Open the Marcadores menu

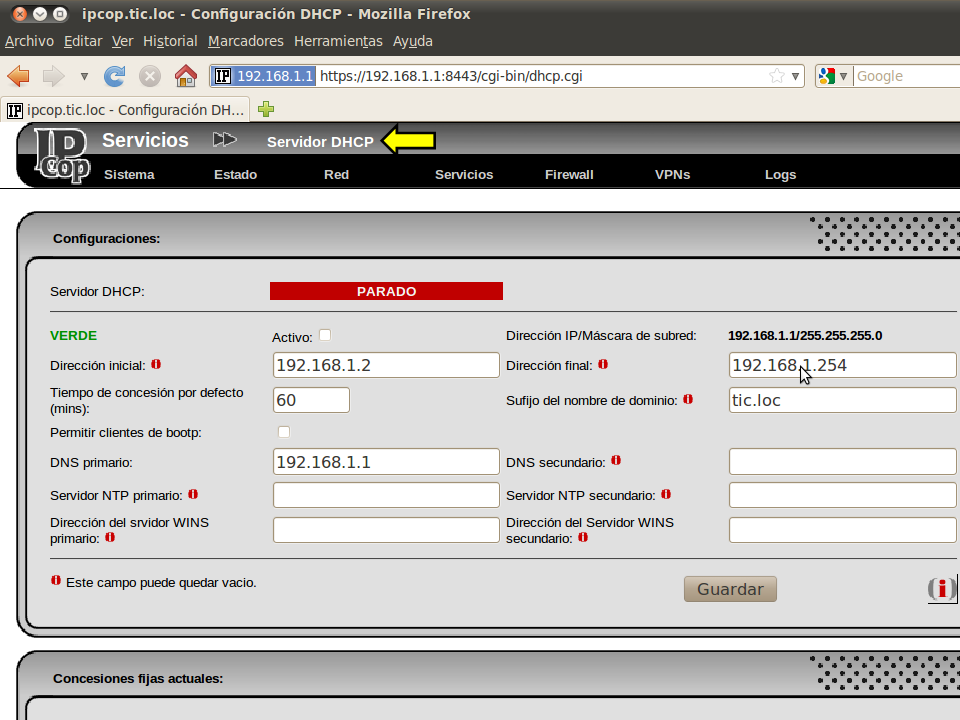click(246, 41)
